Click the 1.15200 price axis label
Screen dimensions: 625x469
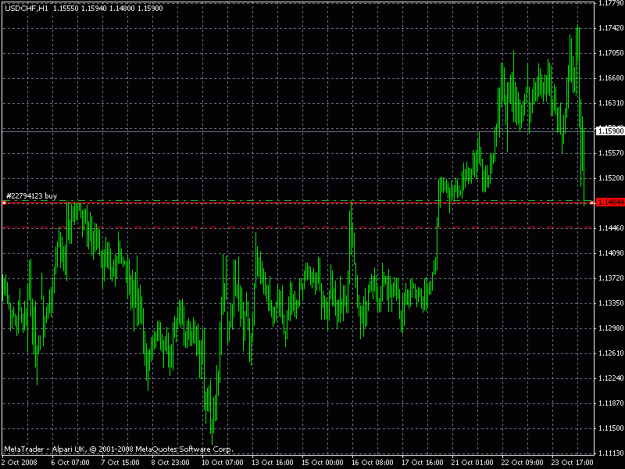[x=611, y=178]
